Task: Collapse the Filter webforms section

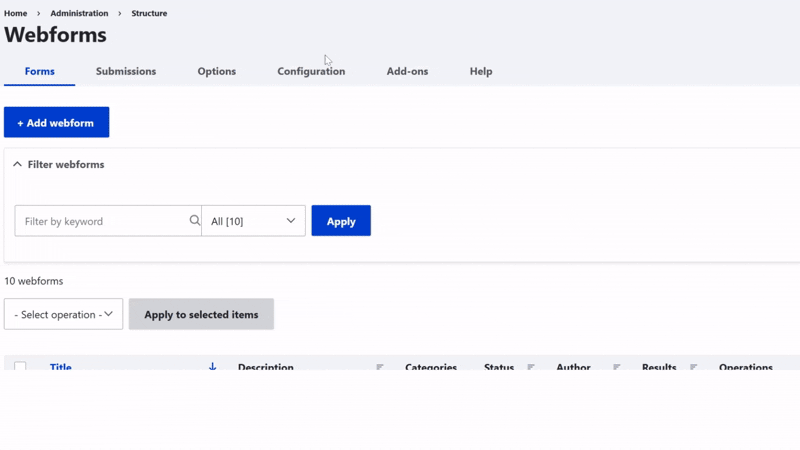Action: tap(59, 164)
